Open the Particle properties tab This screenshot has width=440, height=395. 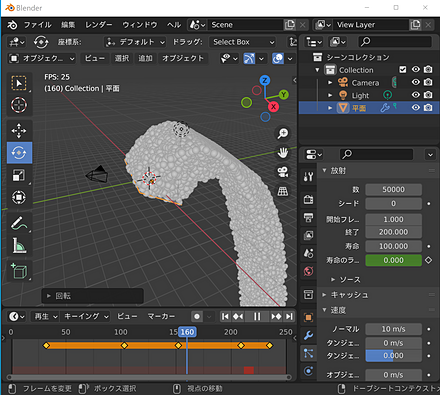click(308, 353)
